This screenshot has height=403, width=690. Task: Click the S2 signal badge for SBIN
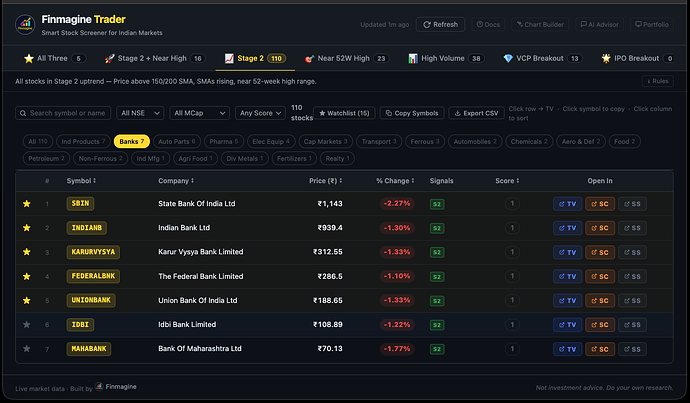pos(437,204)
